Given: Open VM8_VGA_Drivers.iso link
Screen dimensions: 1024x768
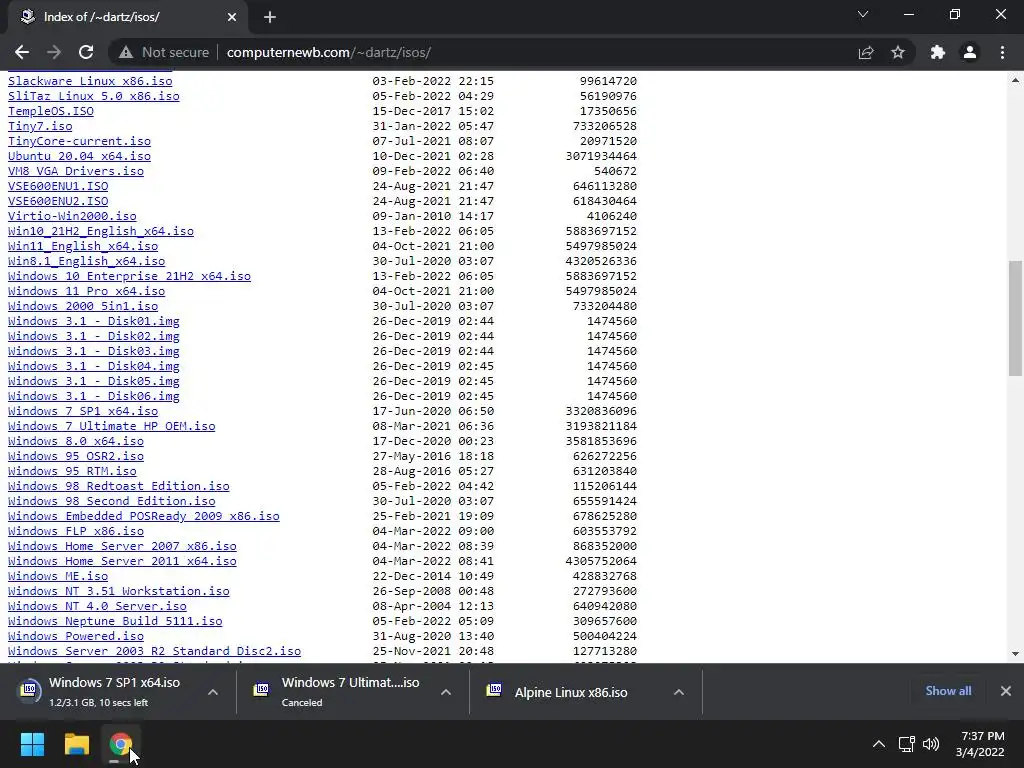Looking at the screenshot, I should 76,171.
